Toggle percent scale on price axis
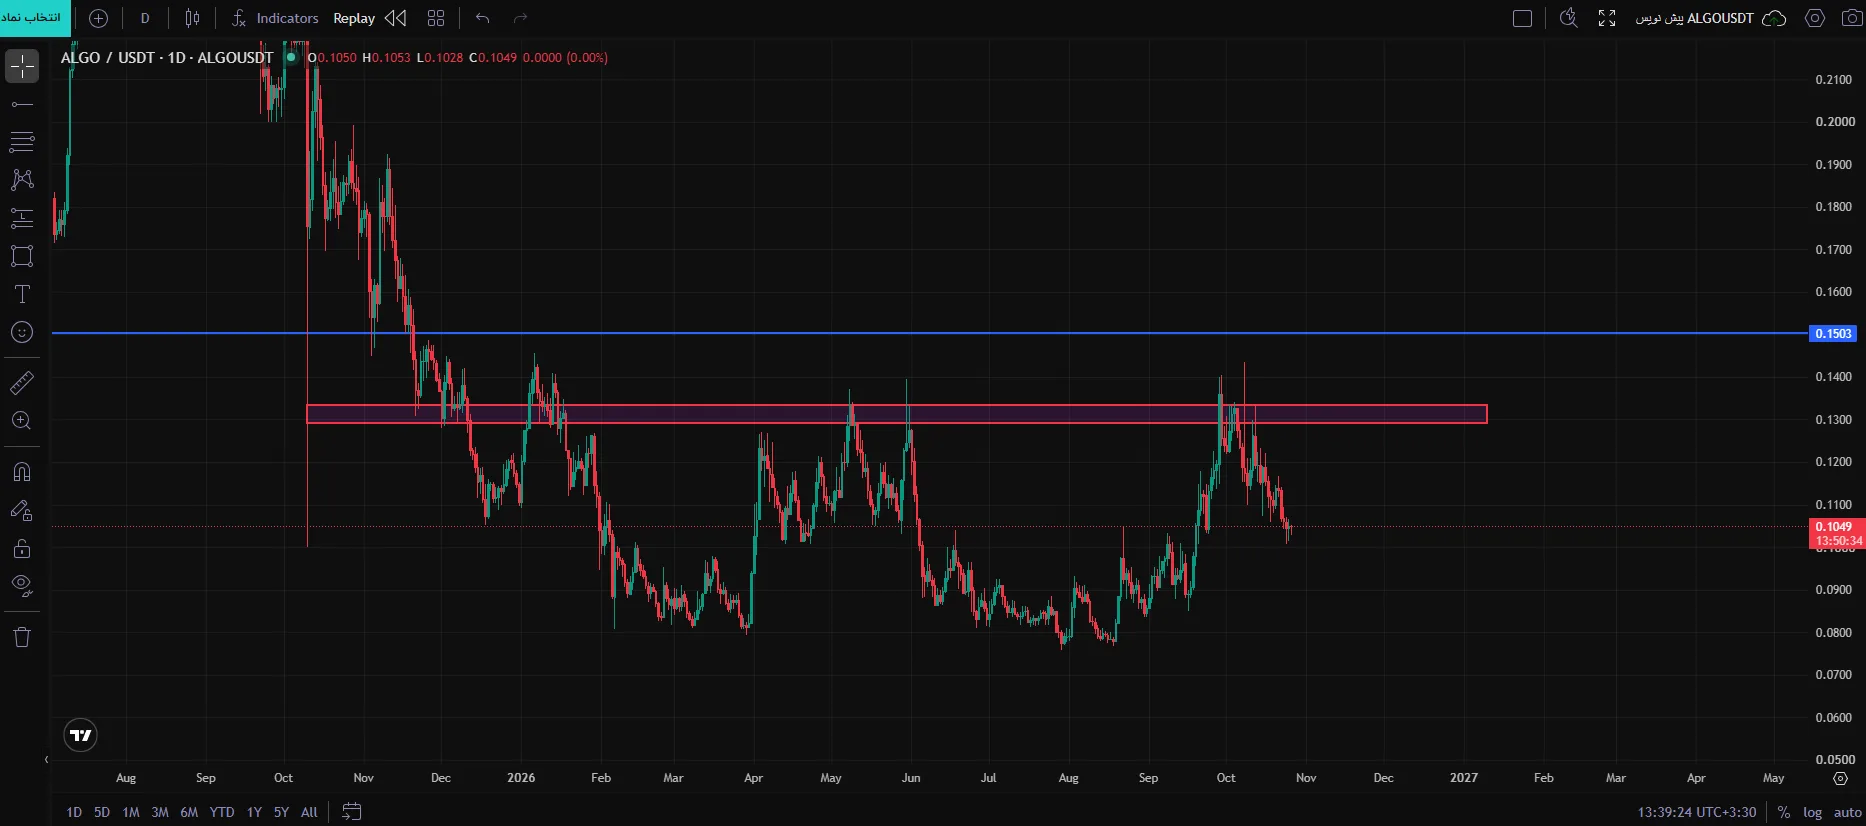The image size is (1866, 826). [x=1784, y=812]
